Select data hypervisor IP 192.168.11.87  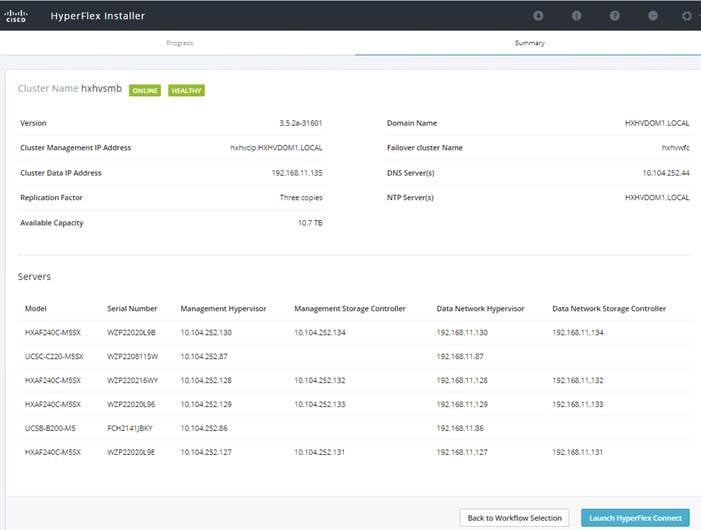pyautogui.click(x=460, y=357)
